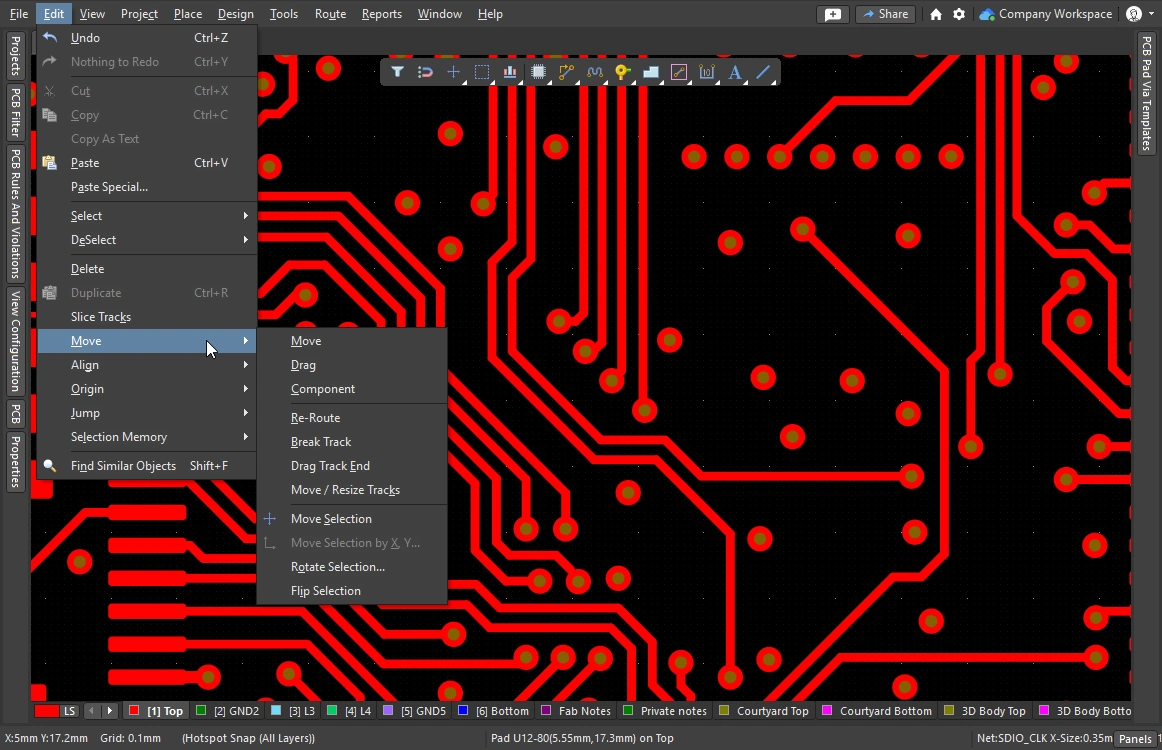This screenshot has width=1162, height=750.
Task: Click the red current layer color swatch
Action: point(46,711)
